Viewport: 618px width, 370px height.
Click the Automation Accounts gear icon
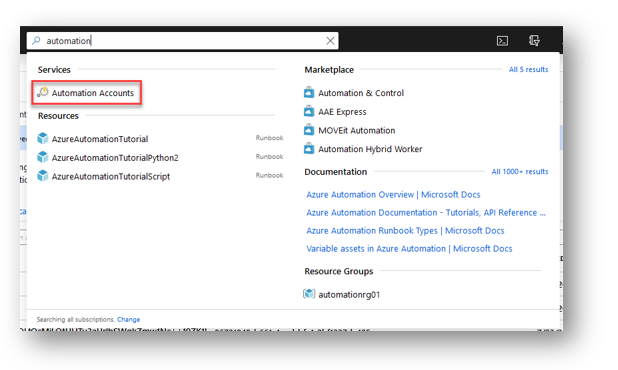[43, 92]
